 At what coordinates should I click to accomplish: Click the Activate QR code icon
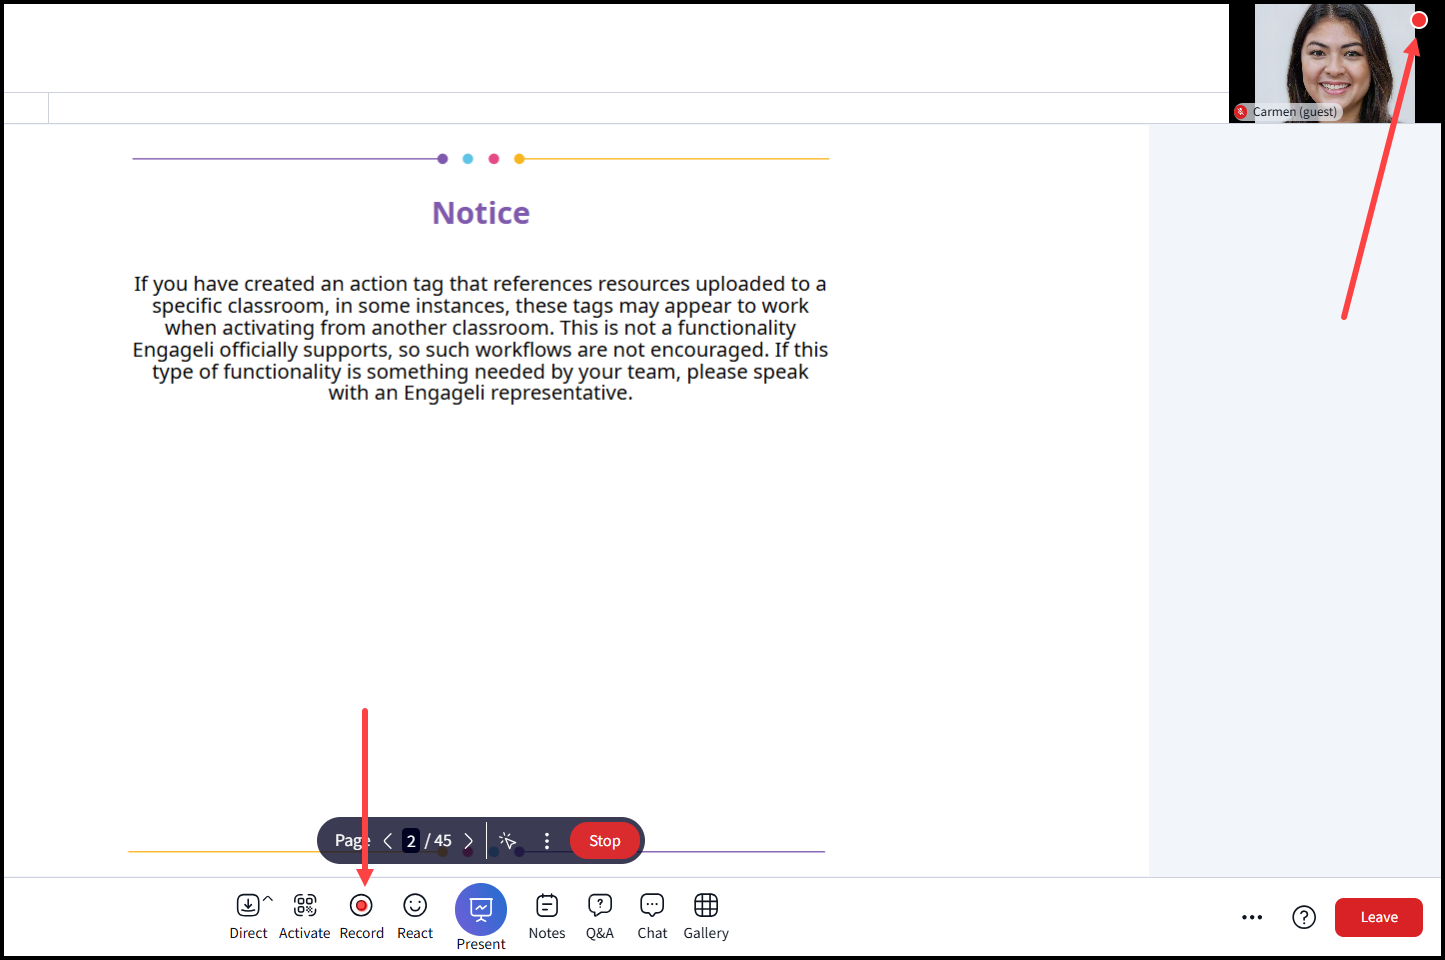pos(305,906)
